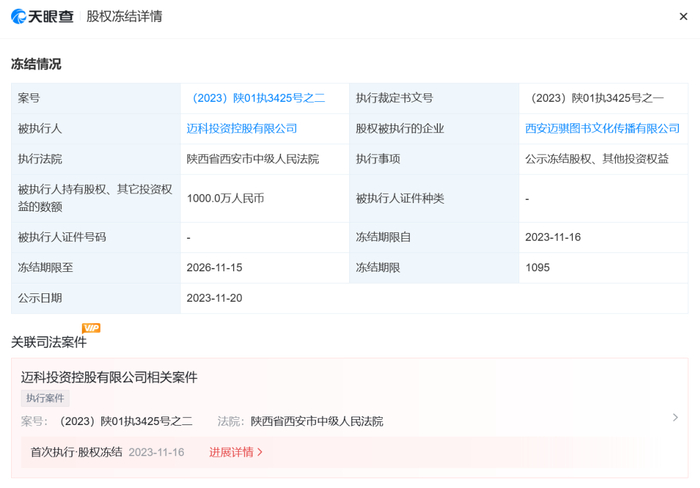
Task: Select court name 陕西省西安市中级人民法院 in table
Action: tap(253, 159)
